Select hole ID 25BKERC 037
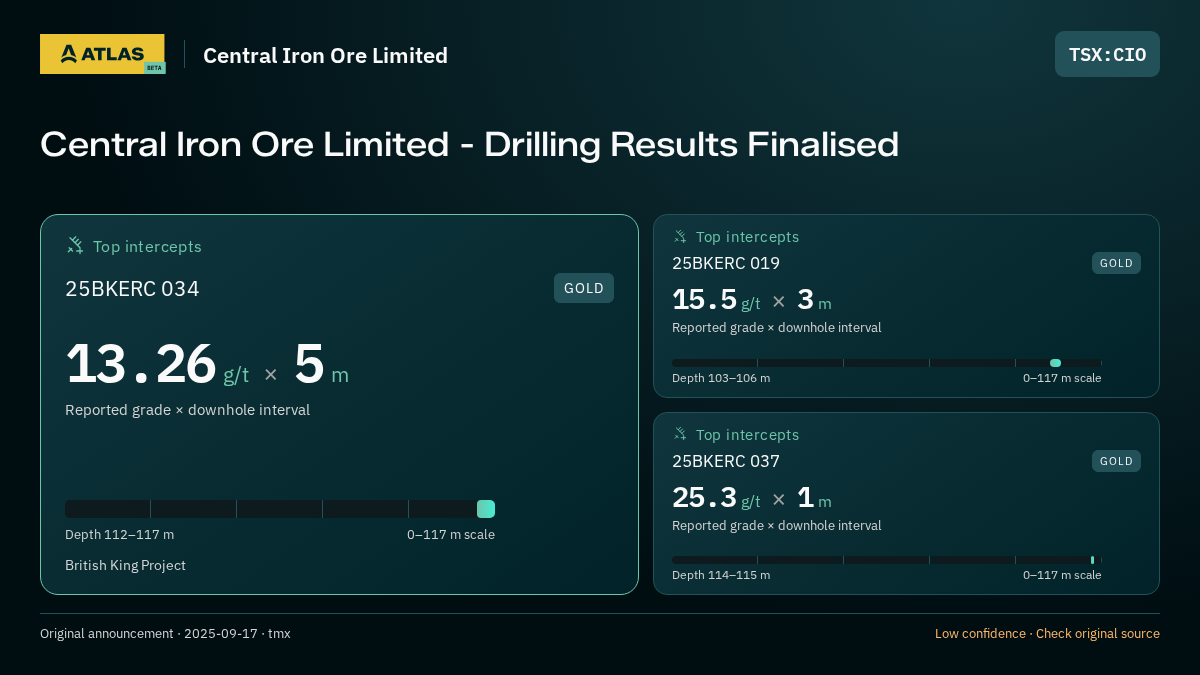 (726, 461)
